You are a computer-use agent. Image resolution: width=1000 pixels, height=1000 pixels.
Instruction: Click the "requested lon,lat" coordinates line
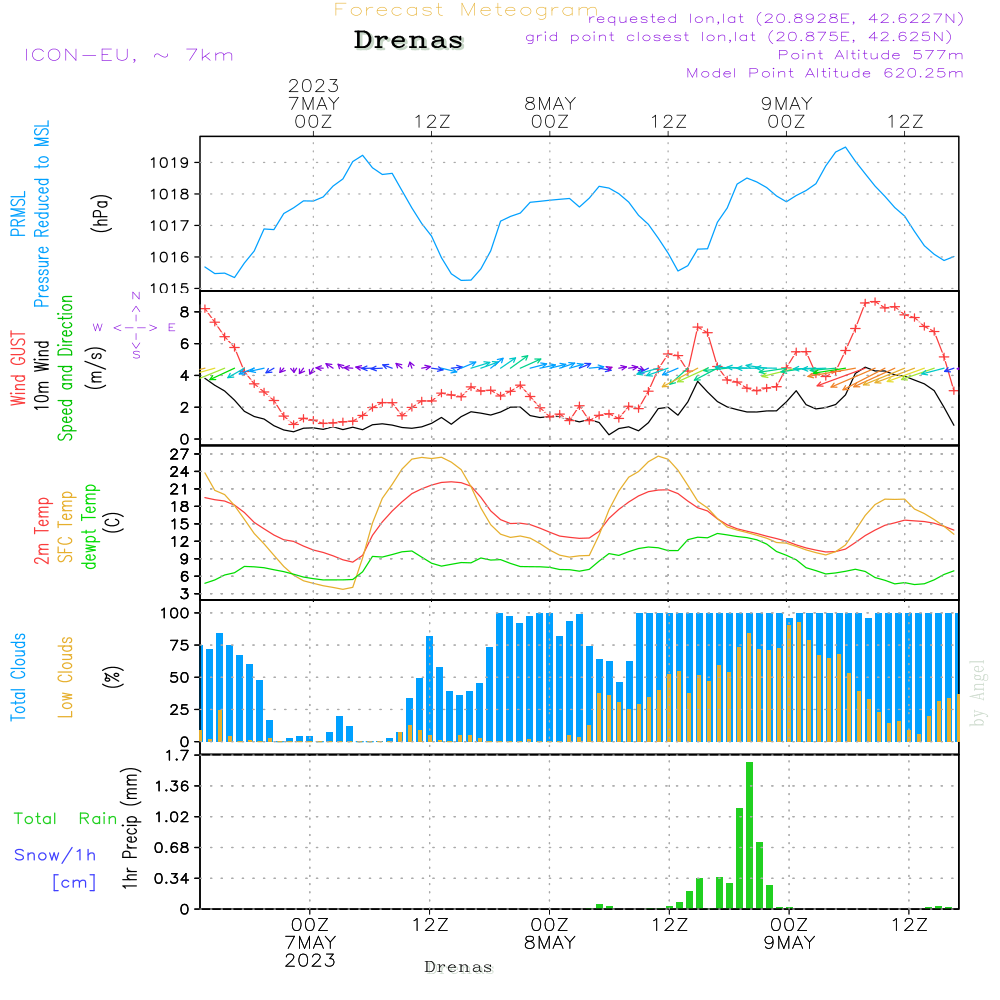point(776,19)
